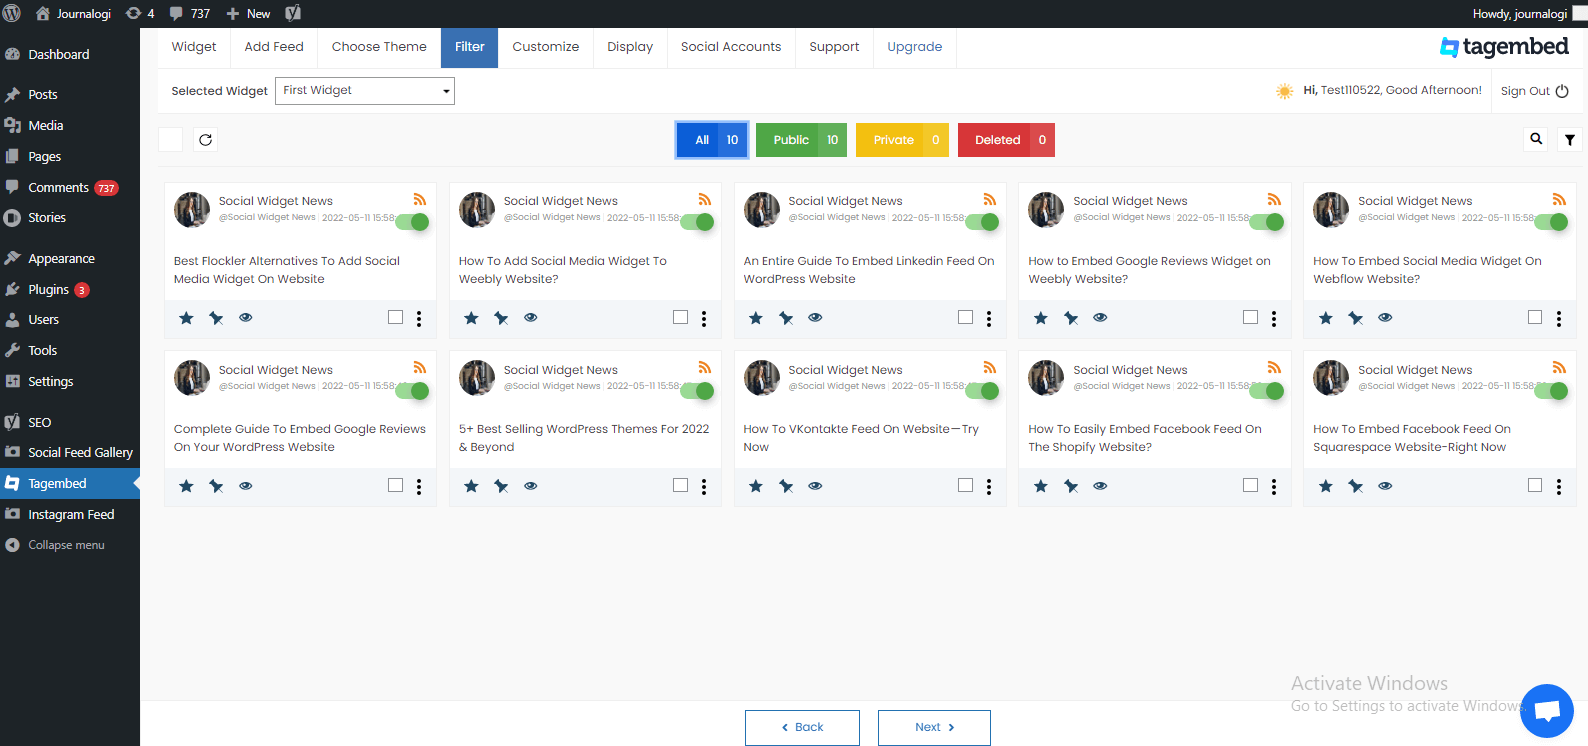Image resolution: width=1588 pixels, height=746 pixels.
Task: Open three-dot menu on 'How To Add Social Media Widget To Weebly' card
Action: tap(704, 318)
